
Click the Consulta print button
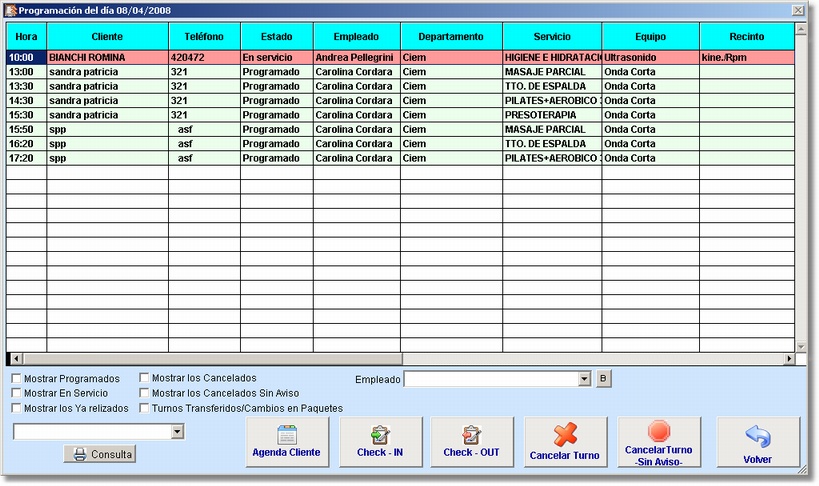(100, 454)
